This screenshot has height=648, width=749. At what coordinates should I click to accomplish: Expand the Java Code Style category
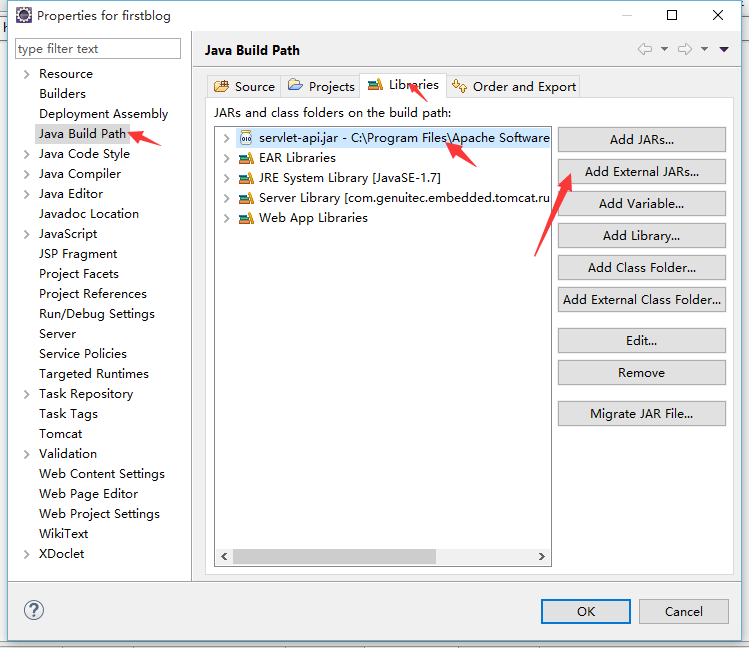[x=27, y=154]
